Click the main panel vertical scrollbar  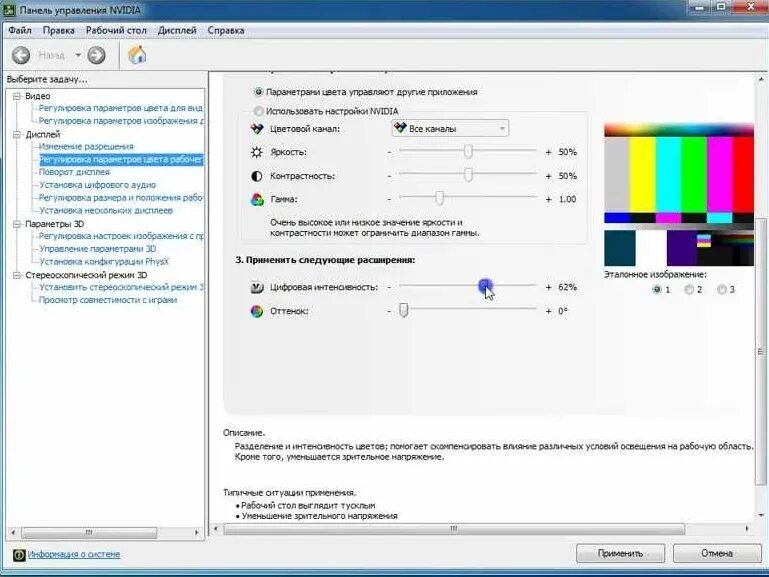(761, 351)
